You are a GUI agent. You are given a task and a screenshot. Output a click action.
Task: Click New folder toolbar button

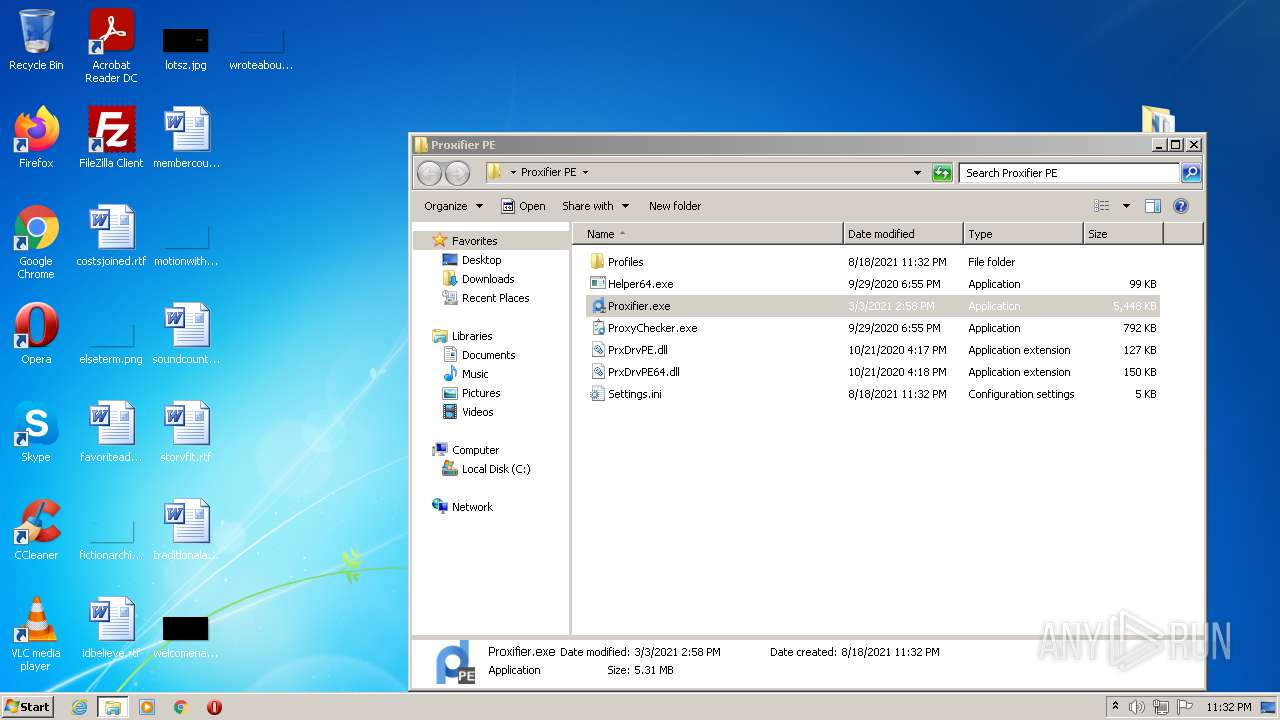click(675, 206)
